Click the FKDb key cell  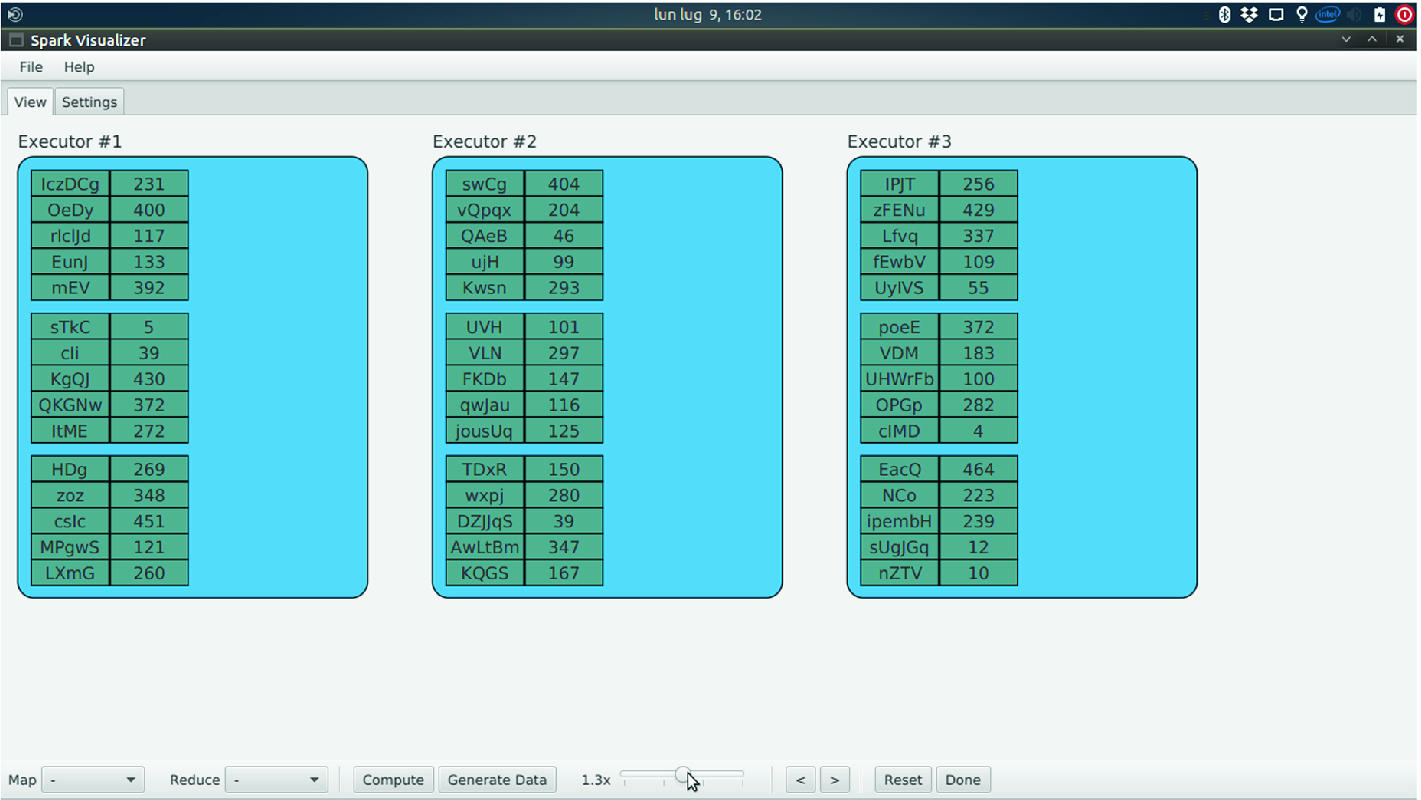(x=485, y=379)
